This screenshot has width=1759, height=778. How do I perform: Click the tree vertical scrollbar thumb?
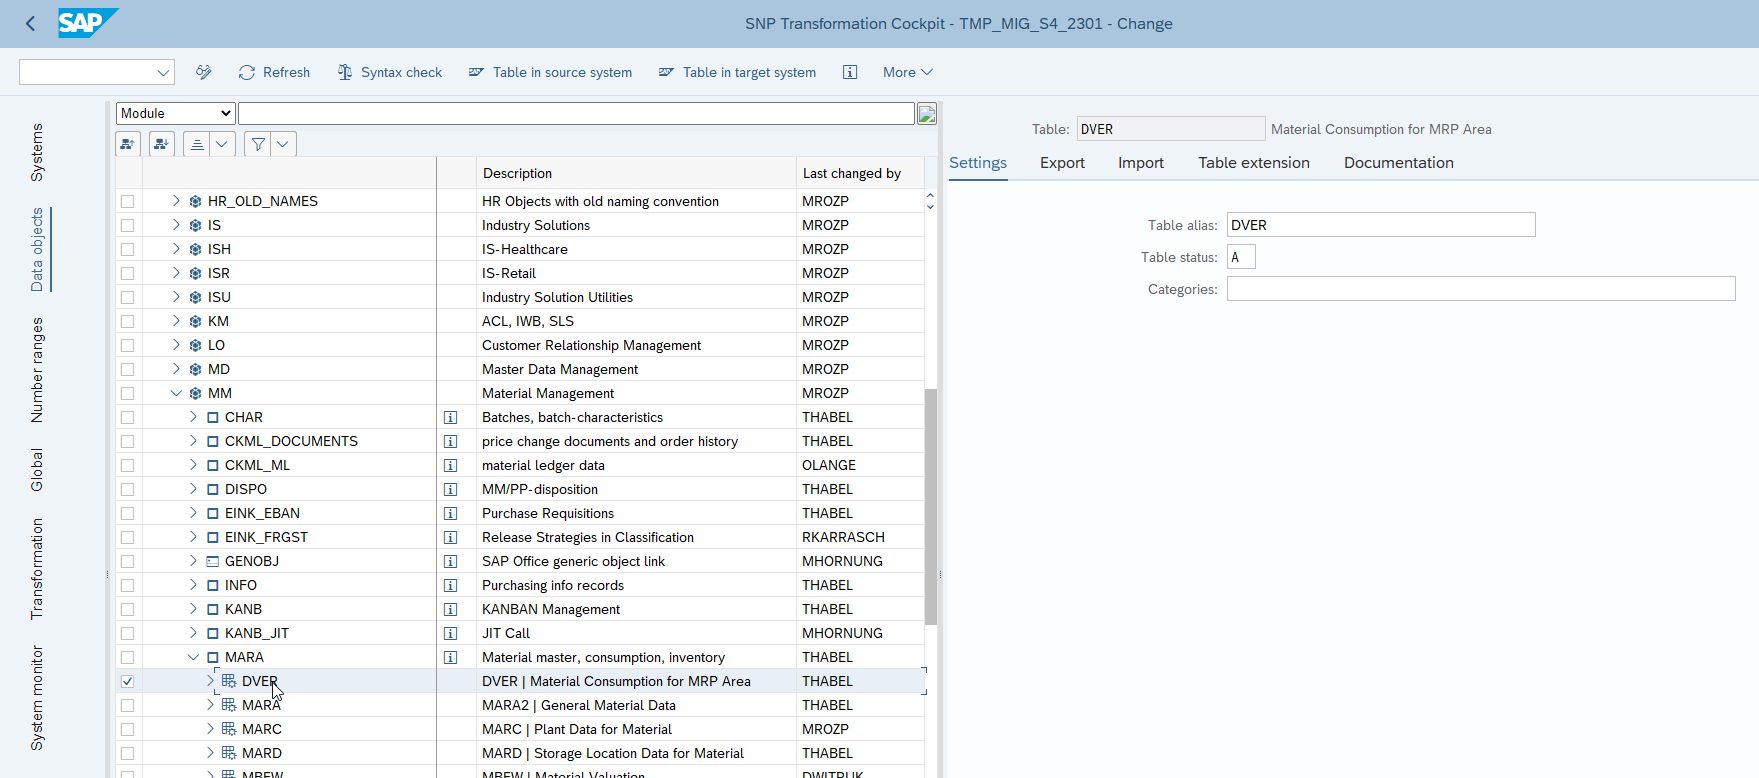[931, 507]
